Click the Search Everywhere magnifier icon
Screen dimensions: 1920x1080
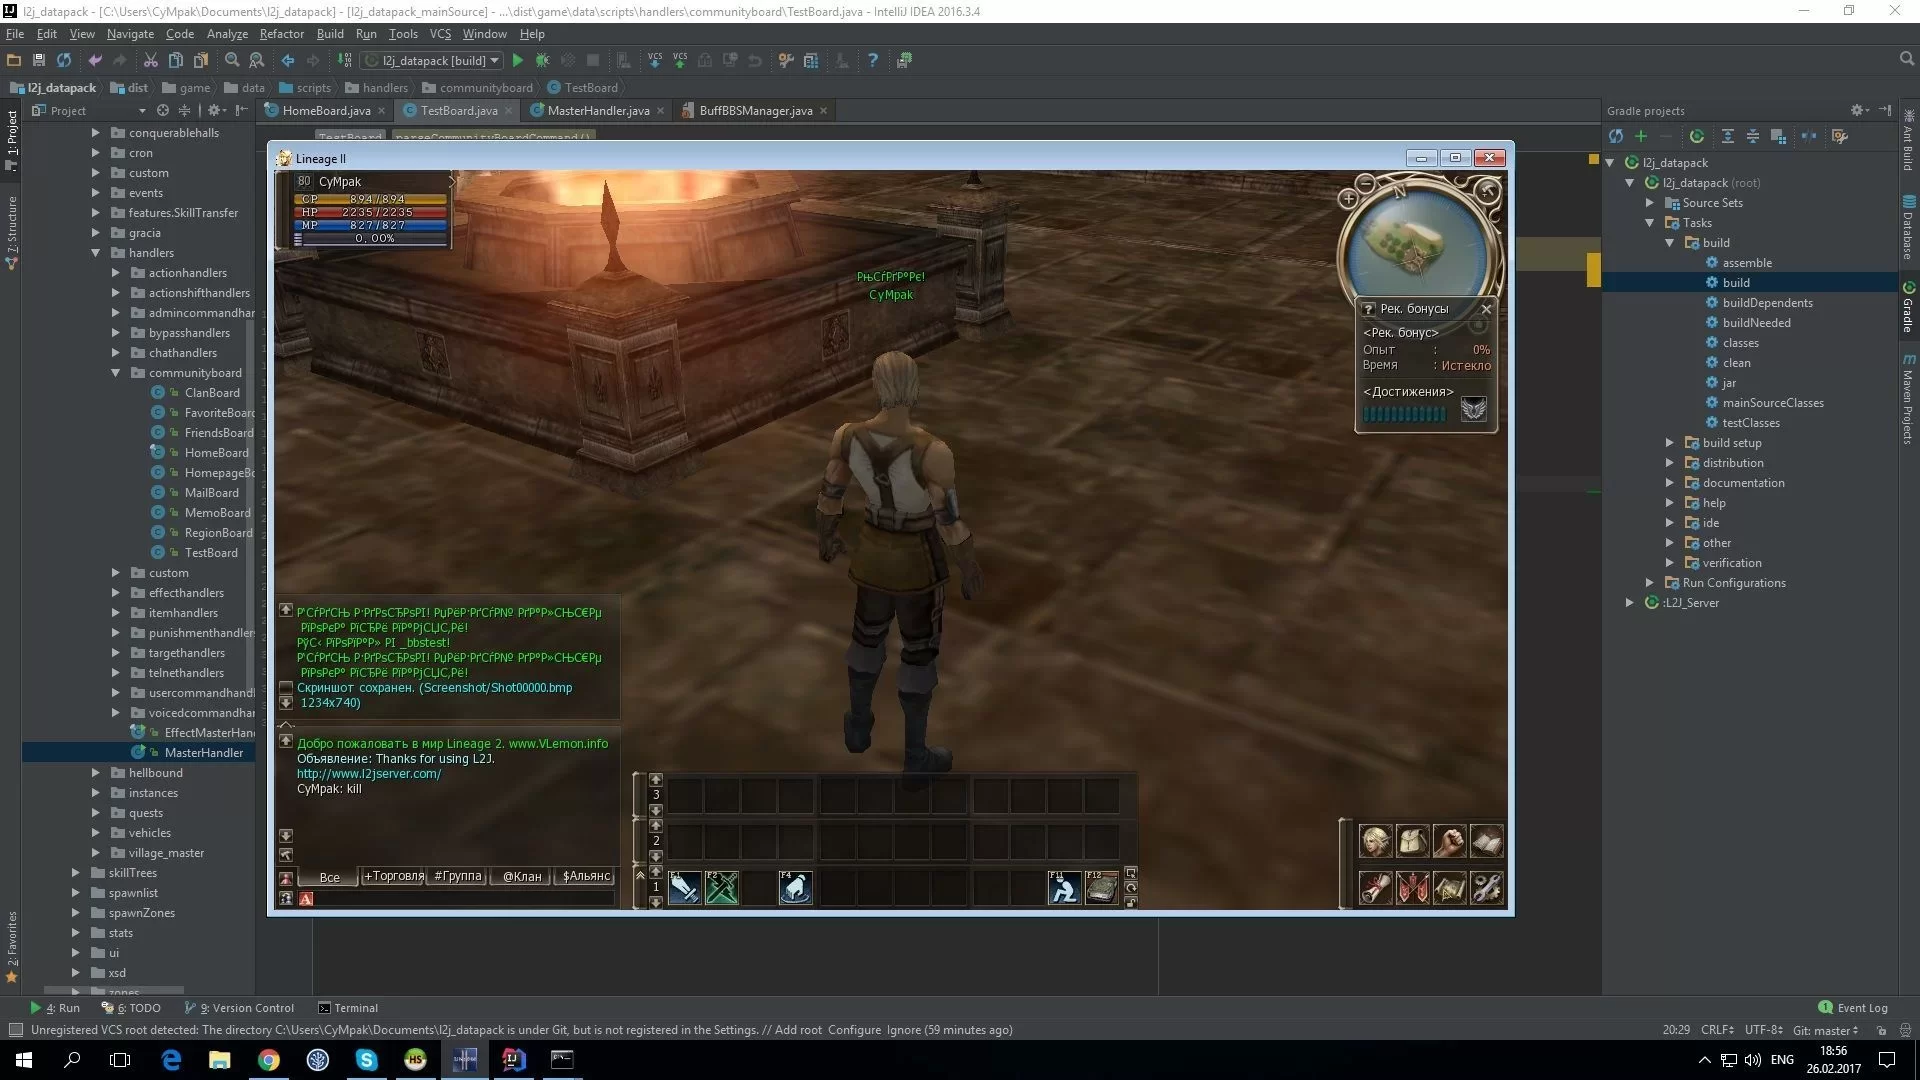[1907, 60]
